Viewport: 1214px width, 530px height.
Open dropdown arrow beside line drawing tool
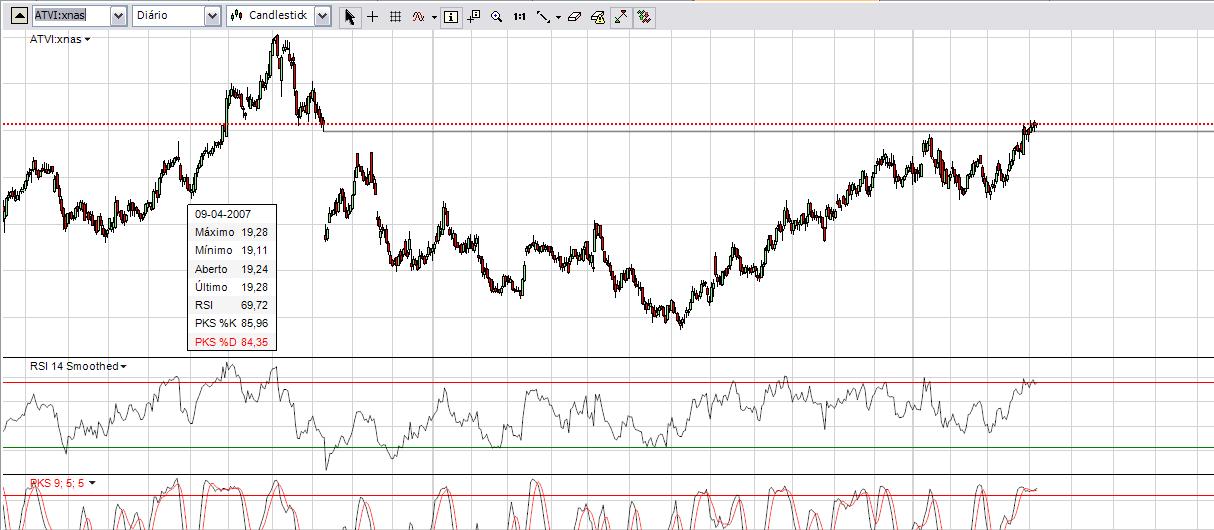[558, 17]
